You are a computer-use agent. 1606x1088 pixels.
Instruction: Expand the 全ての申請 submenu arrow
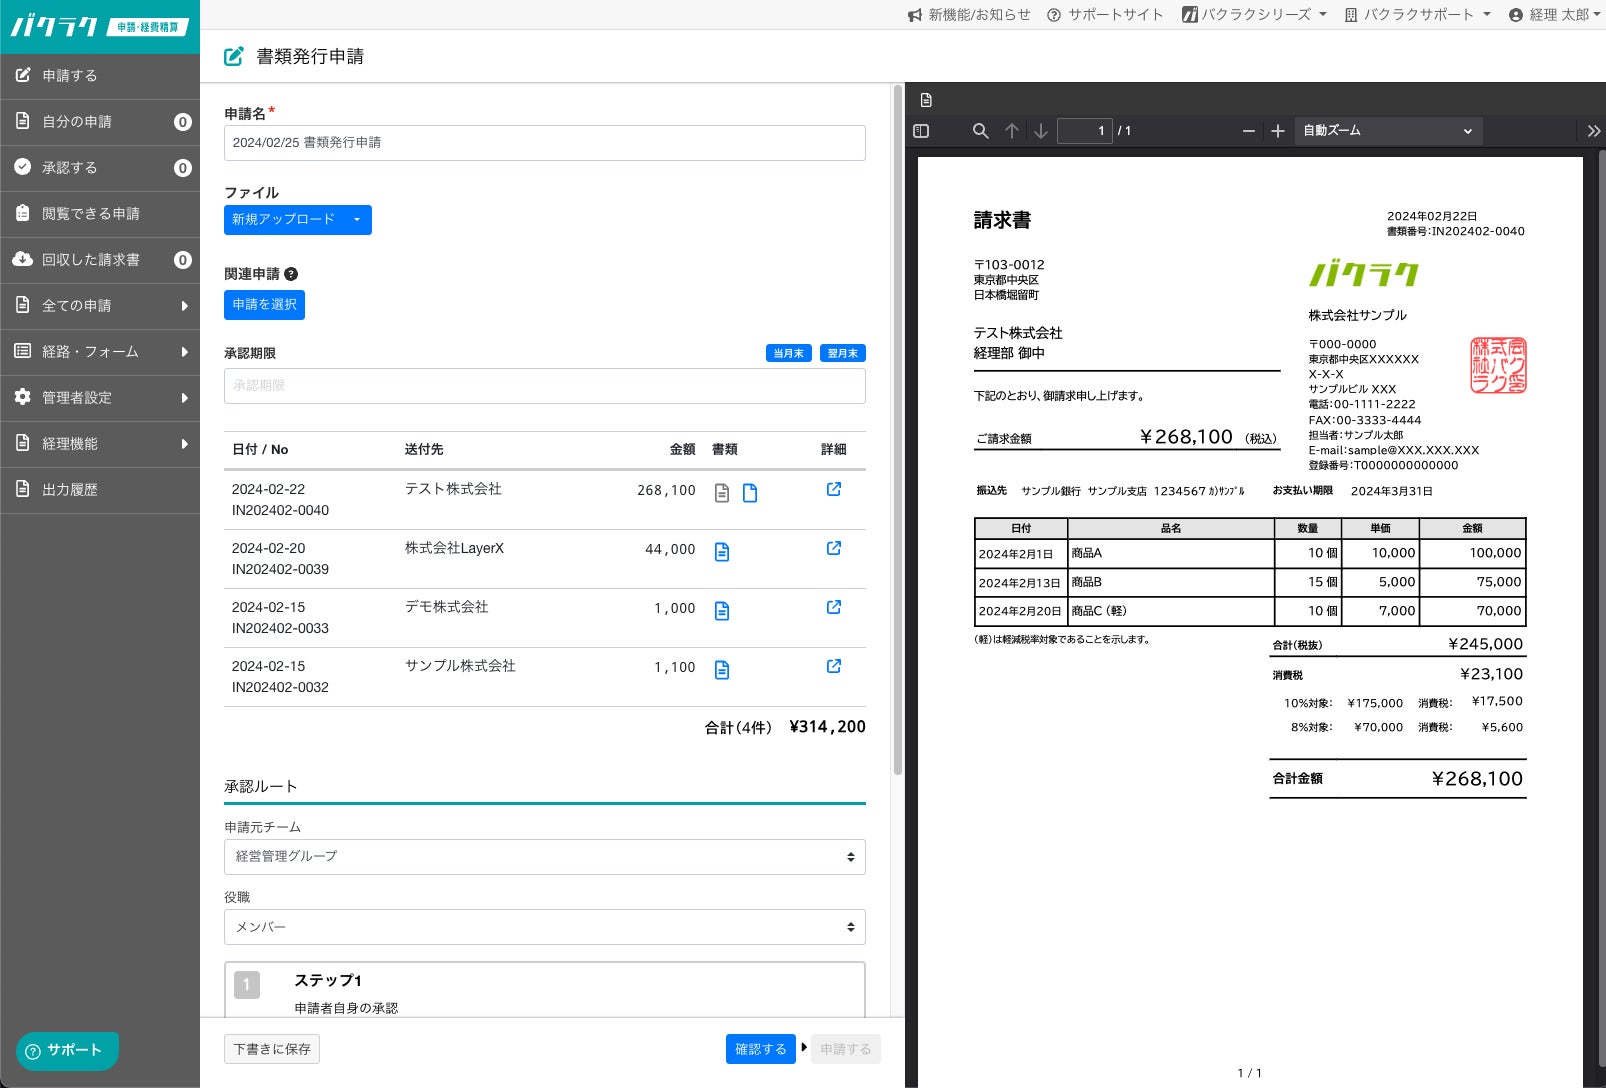[x=184, y=306]
